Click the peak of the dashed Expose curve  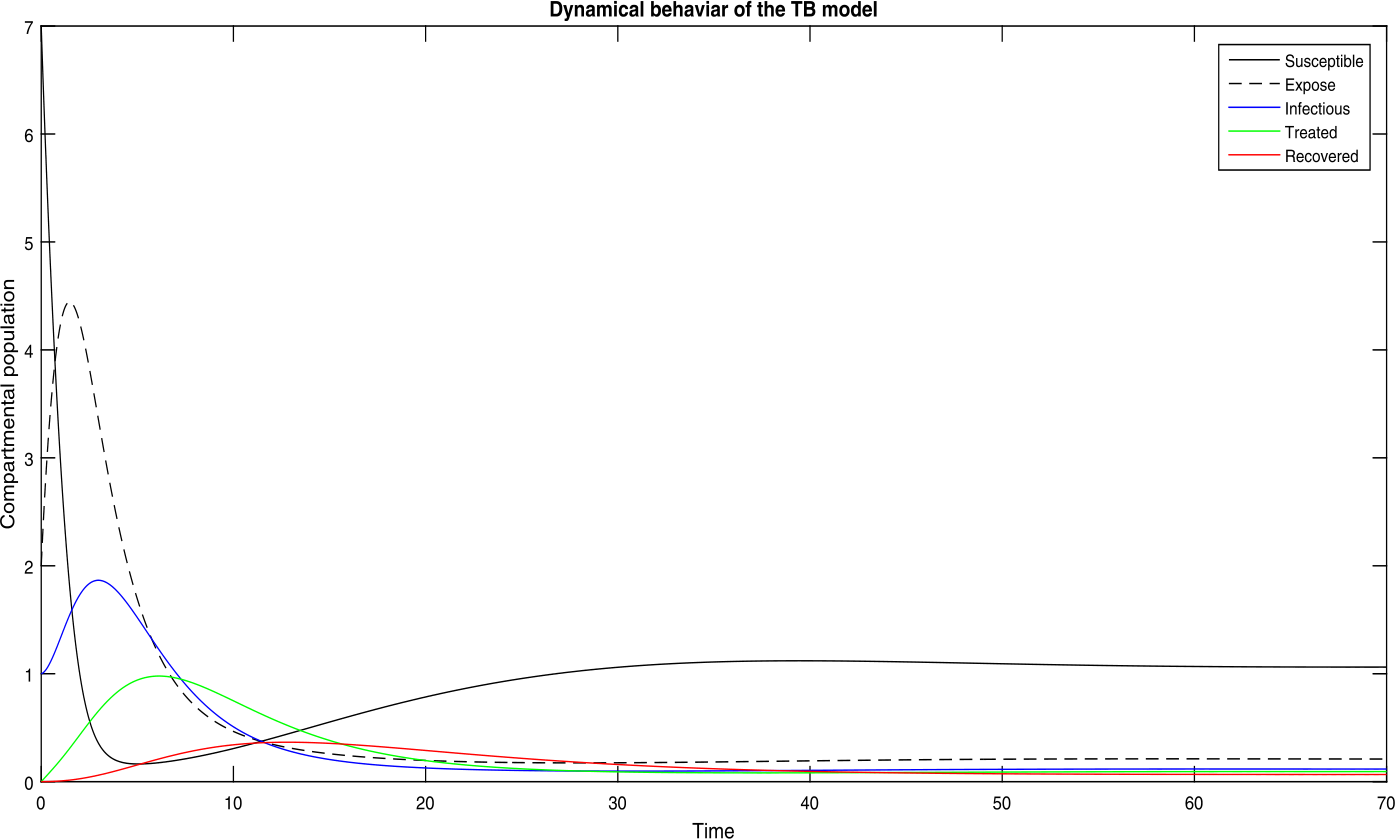(69, 303)
